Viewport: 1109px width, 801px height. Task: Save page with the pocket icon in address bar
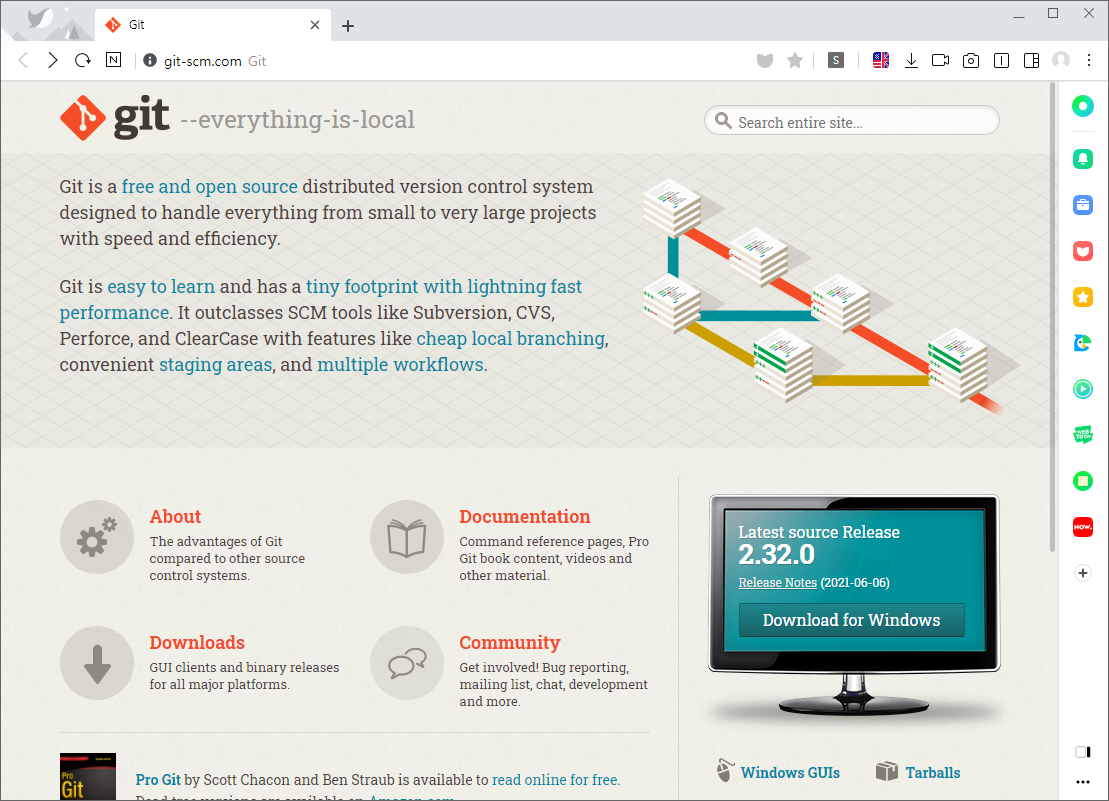765,61
